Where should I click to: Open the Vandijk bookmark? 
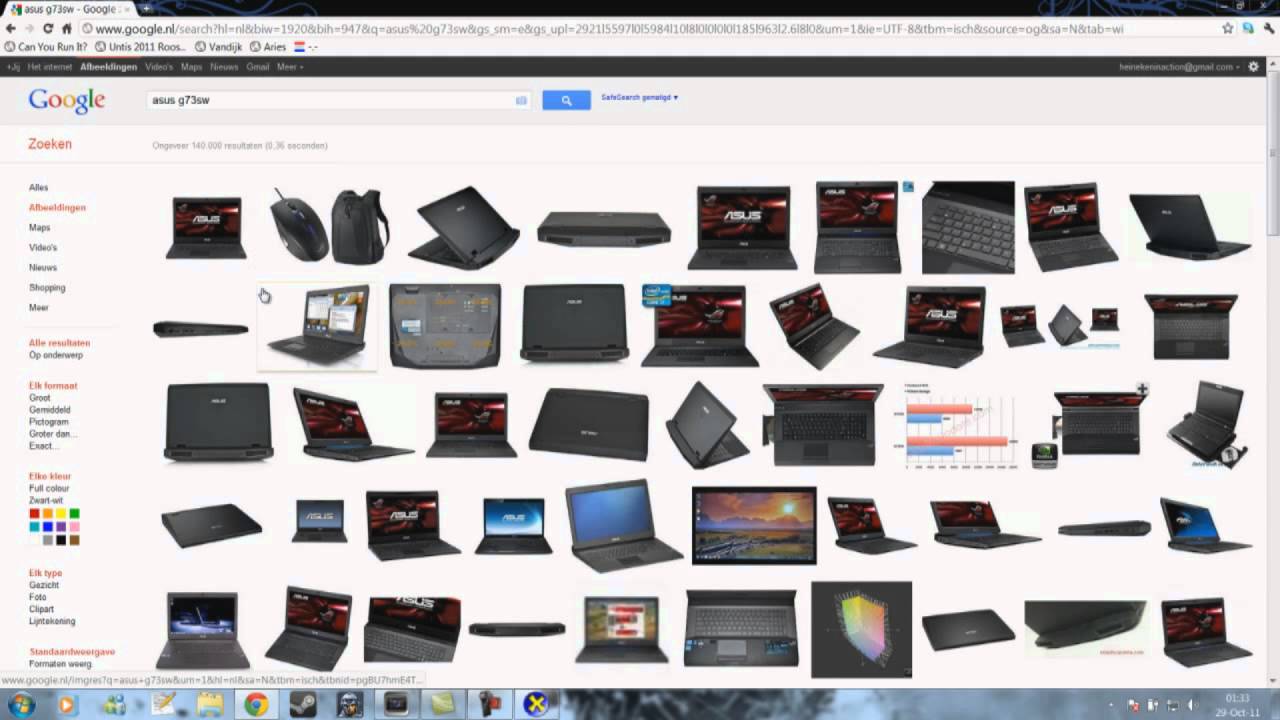click(x=219, y=47)
